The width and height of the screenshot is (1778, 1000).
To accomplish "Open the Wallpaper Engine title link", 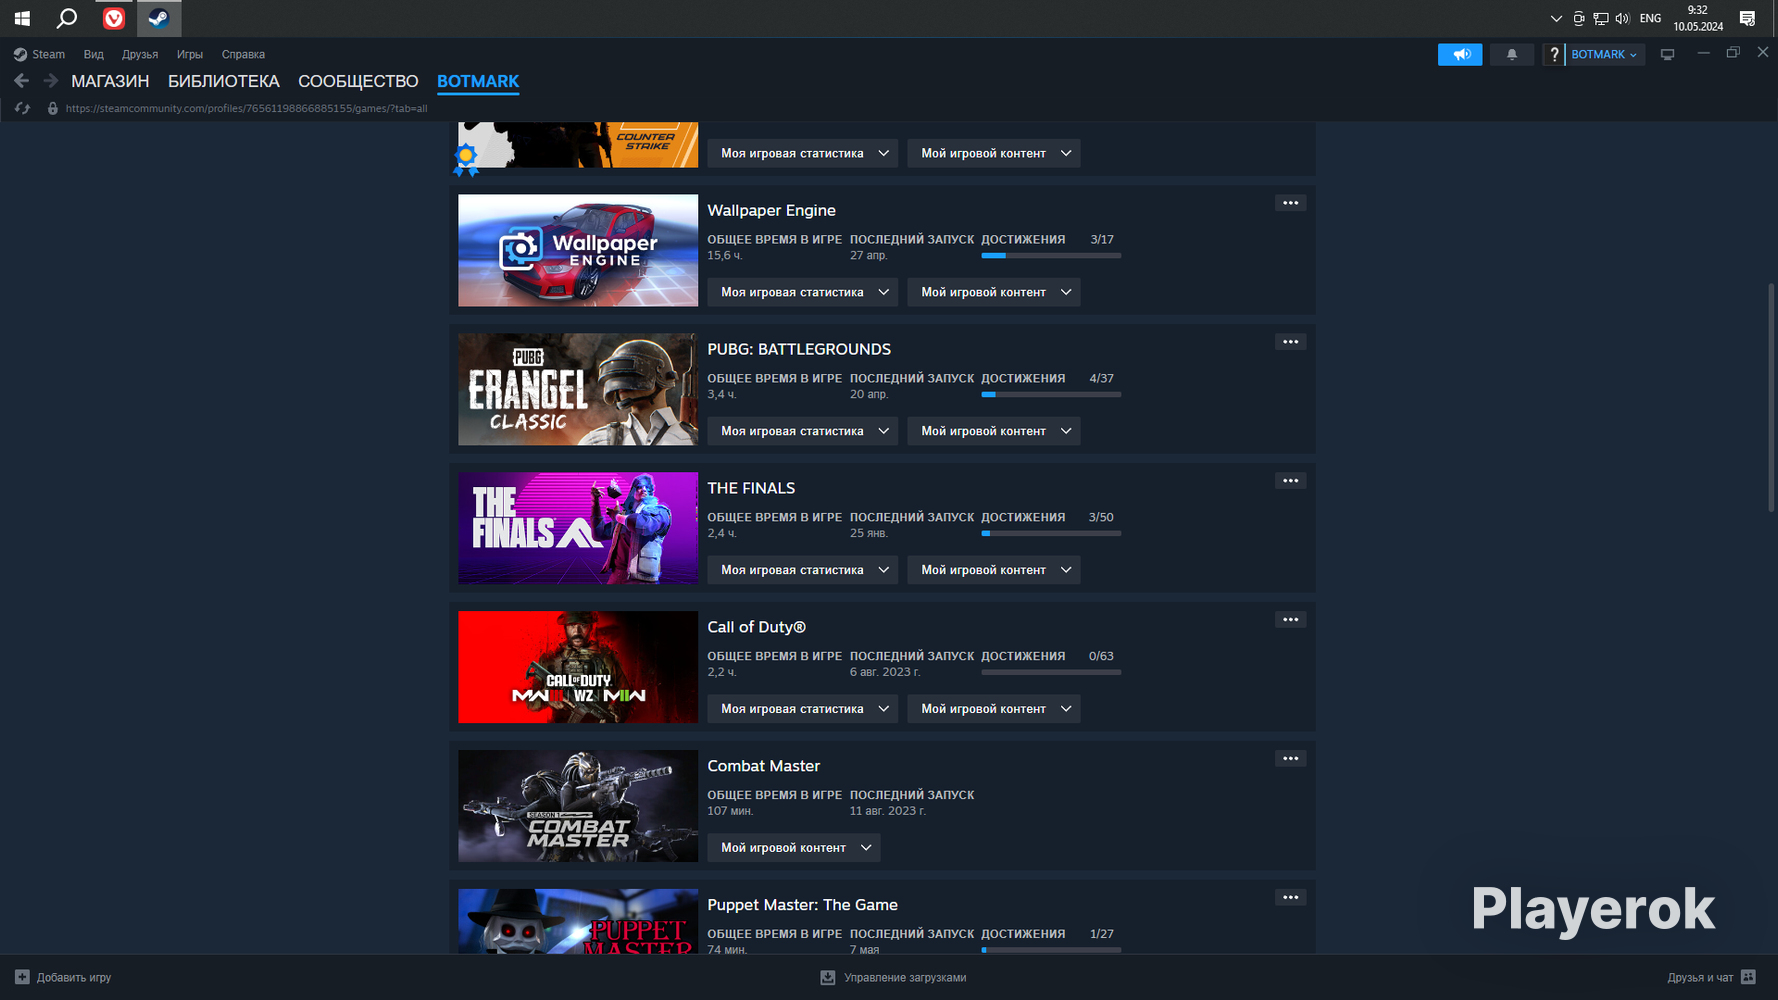I will pyautogui.click(x=771, y=210).
